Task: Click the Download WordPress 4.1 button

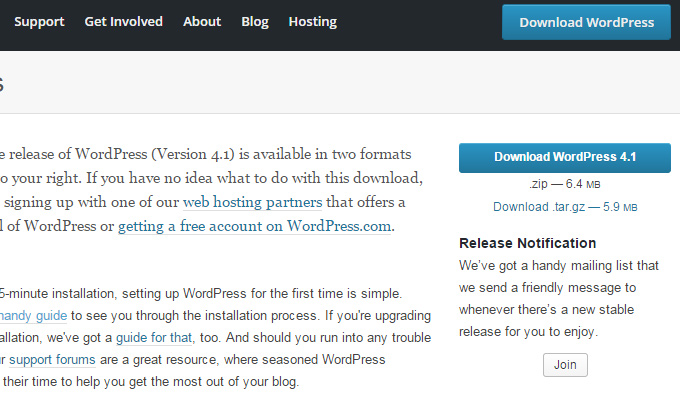Action: pos(565,157)
